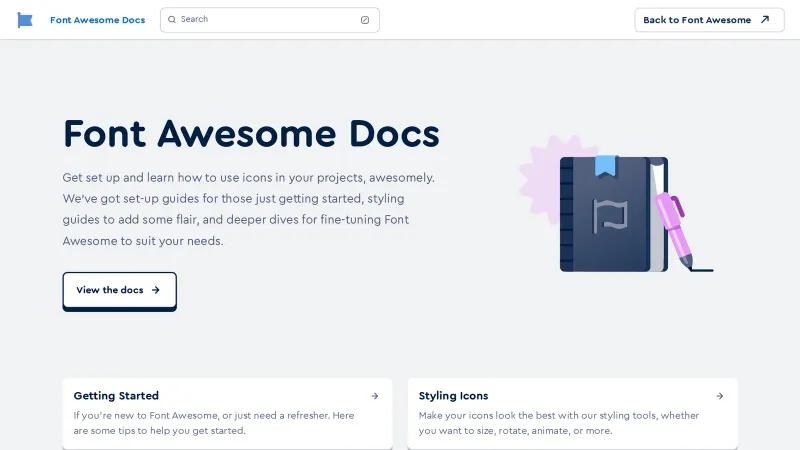This screenshot has width=800, height=450.
Task: Click the blue bookmark on the notebook
Action: coord(605,166)
